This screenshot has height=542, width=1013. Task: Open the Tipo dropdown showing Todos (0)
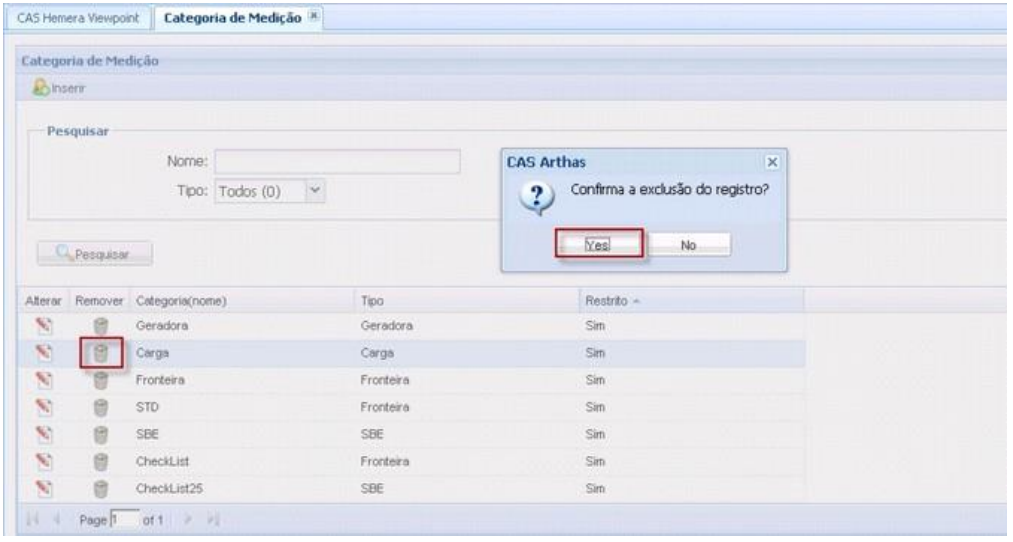click(315, 189)
